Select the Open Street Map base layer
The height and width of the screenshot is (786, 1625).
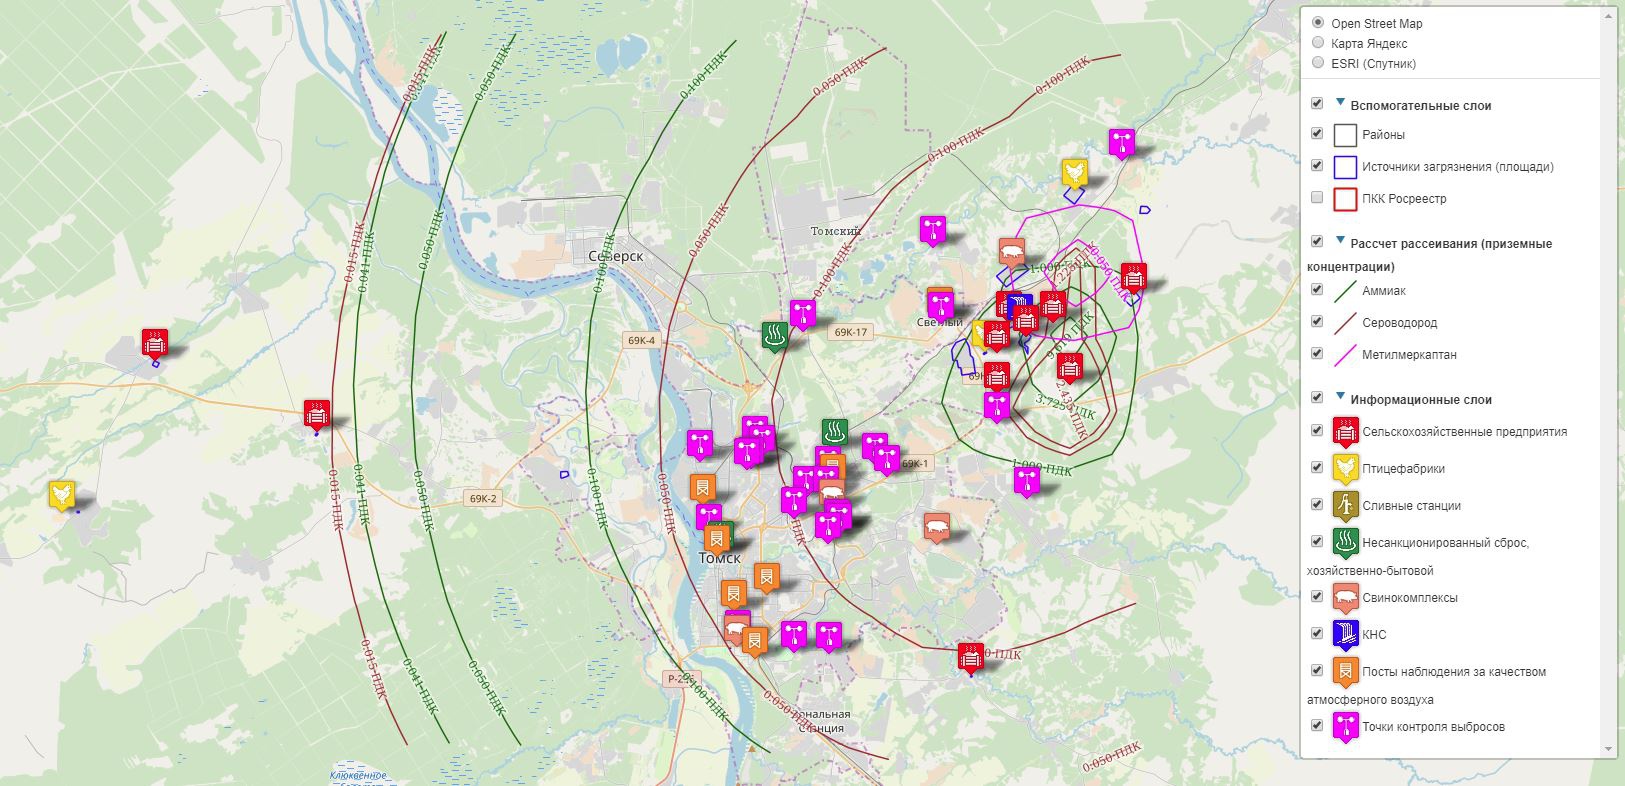1318,22
